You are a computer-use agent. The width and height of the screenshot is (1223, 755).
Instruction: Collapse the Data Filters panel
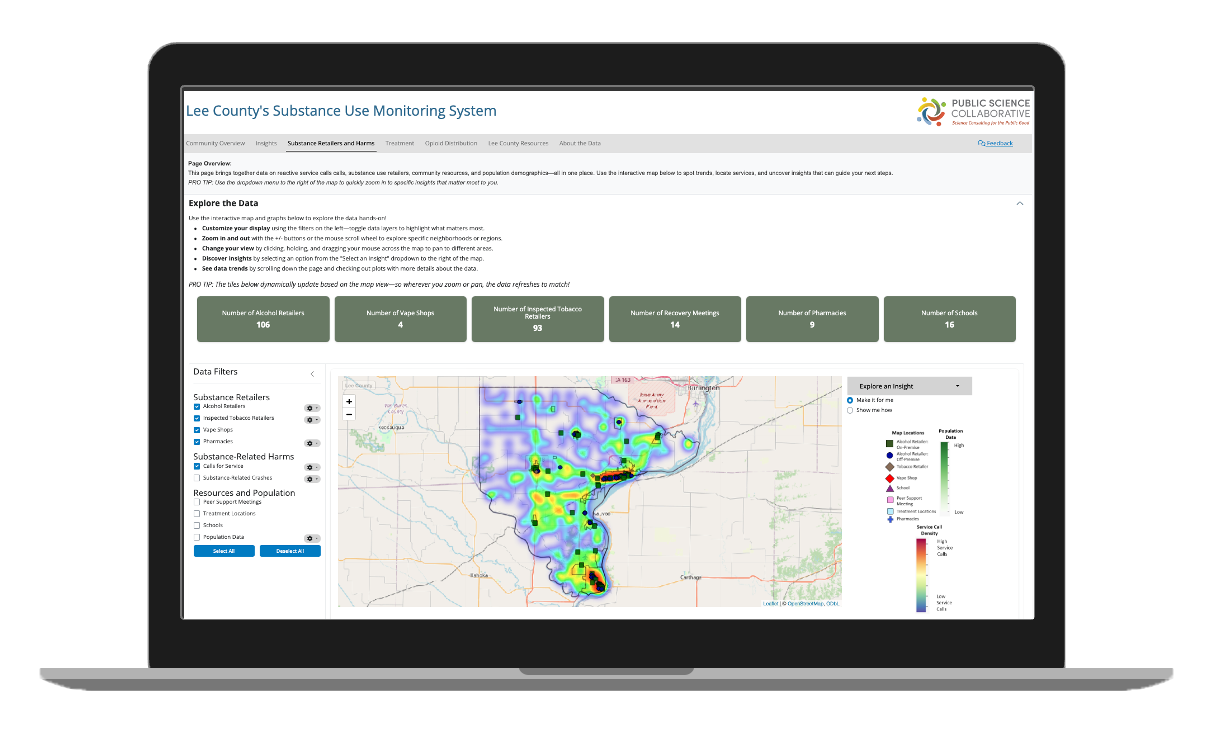coord(312,372)
